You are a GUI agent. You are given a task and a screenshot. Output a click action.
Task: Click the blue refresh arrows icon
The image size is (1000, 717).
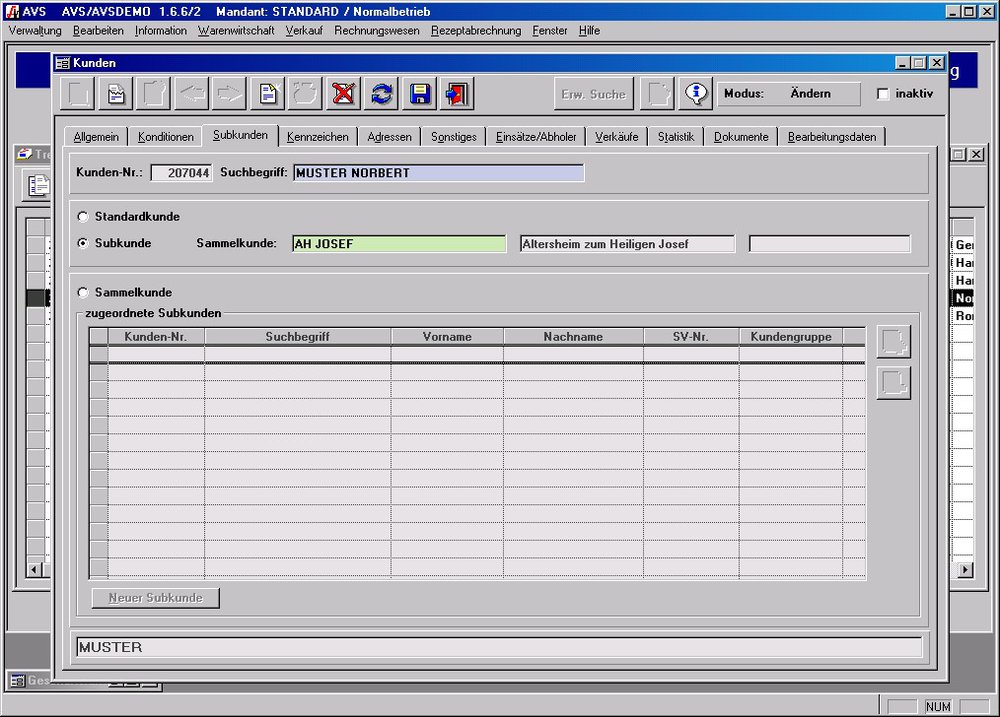click(x=381, y=94)
